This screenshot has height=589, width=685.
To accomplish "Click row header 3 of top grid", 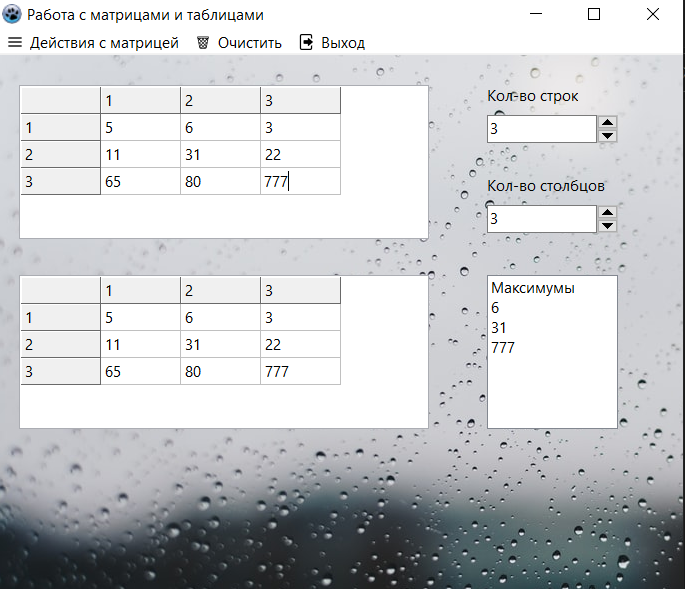I will click(60, 181).
